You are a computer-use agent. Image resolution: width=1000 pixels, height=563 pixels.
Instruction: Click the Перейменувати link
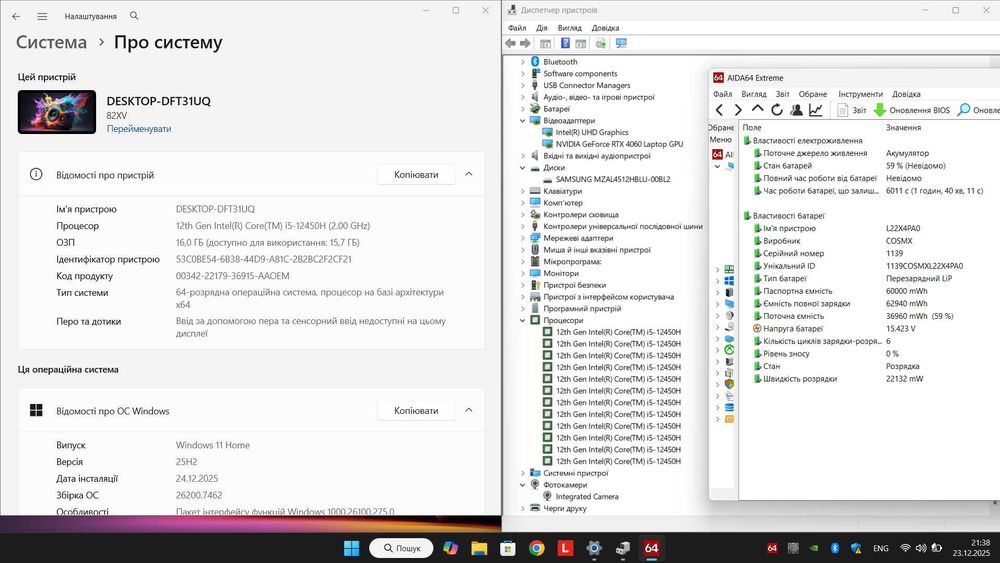pos(139,129)
